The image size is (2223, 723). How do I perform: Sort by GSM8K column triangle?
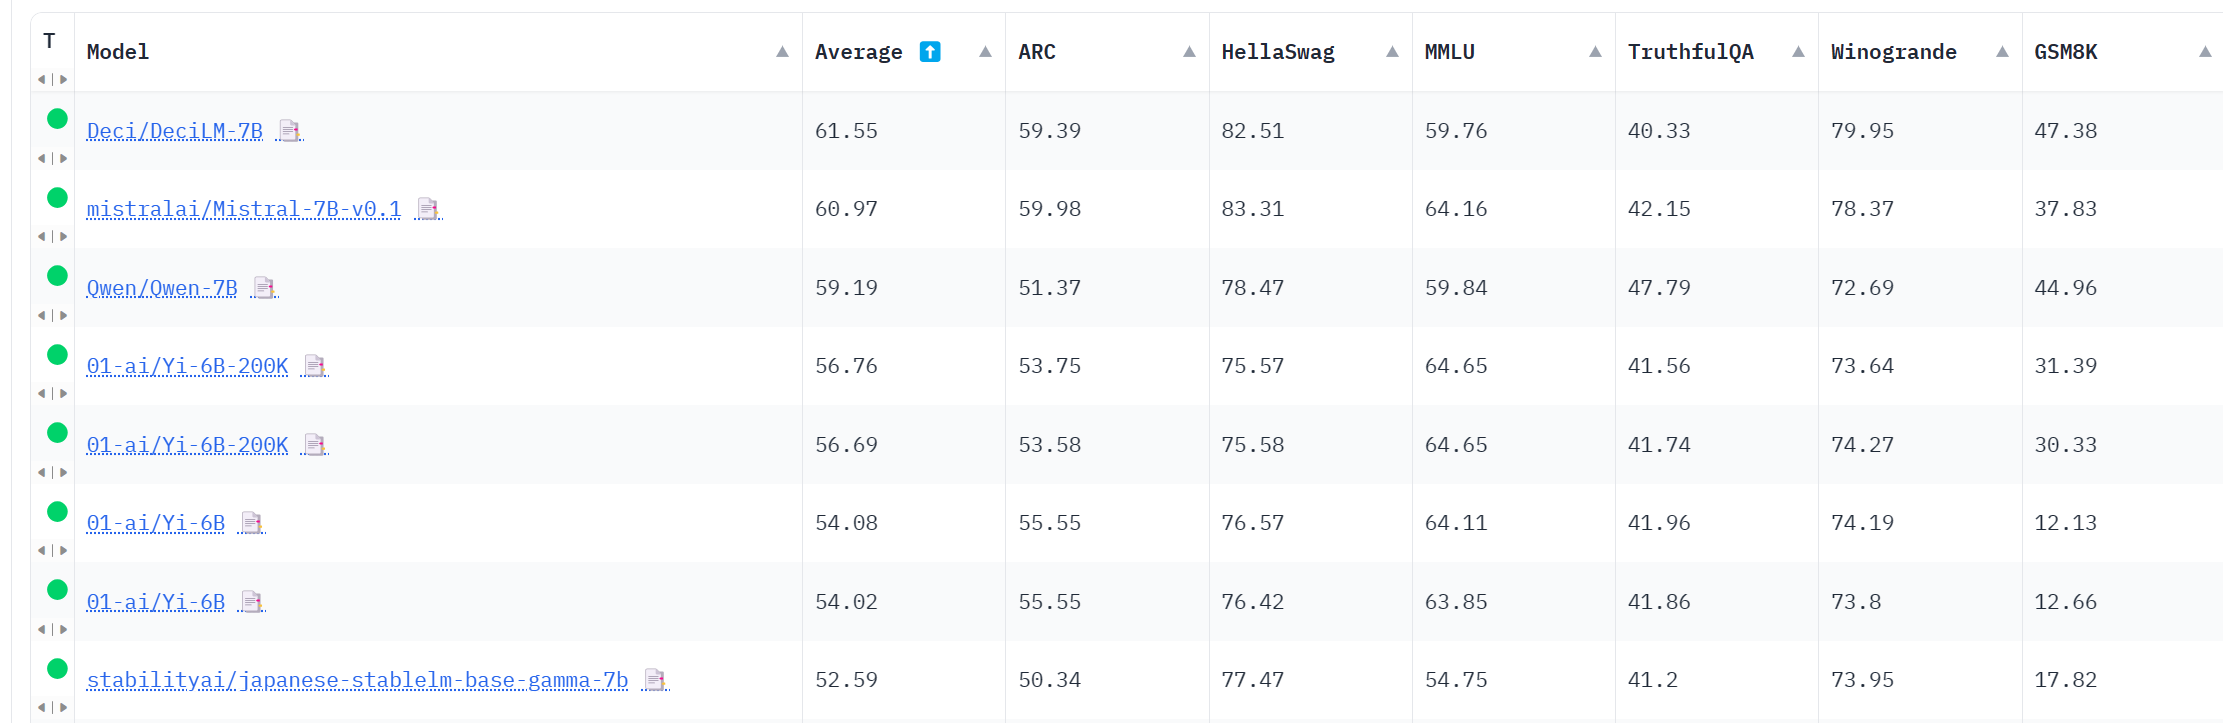[2205, 52]
